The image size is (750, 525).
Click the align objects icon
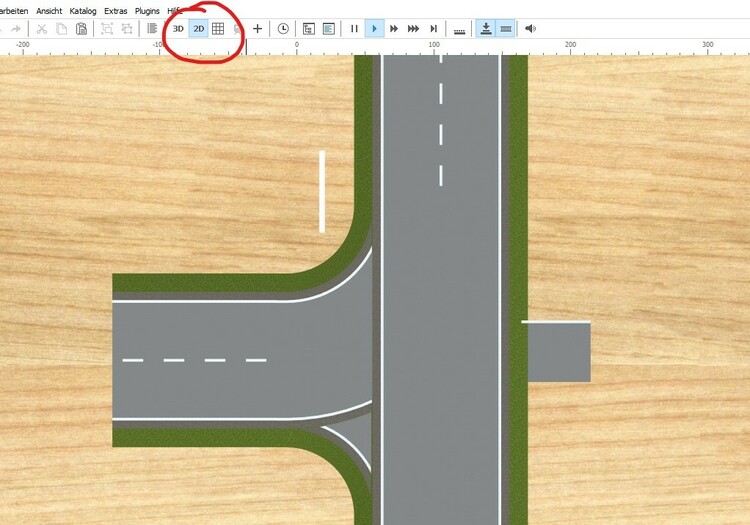click(x=152, y=29)
